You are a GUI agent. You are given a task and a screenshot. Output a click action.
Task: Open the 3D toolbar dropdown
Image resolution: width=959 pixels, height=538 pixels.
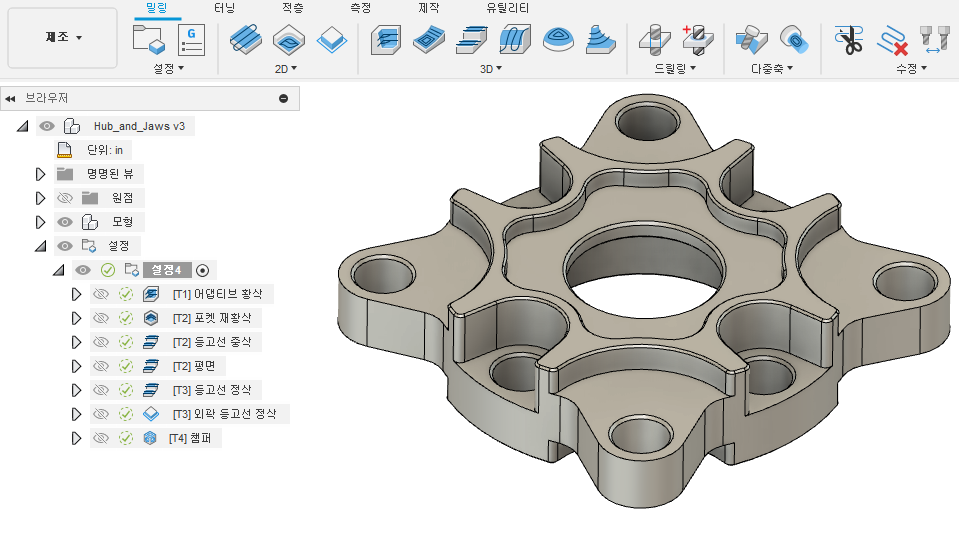coord(491,68)
